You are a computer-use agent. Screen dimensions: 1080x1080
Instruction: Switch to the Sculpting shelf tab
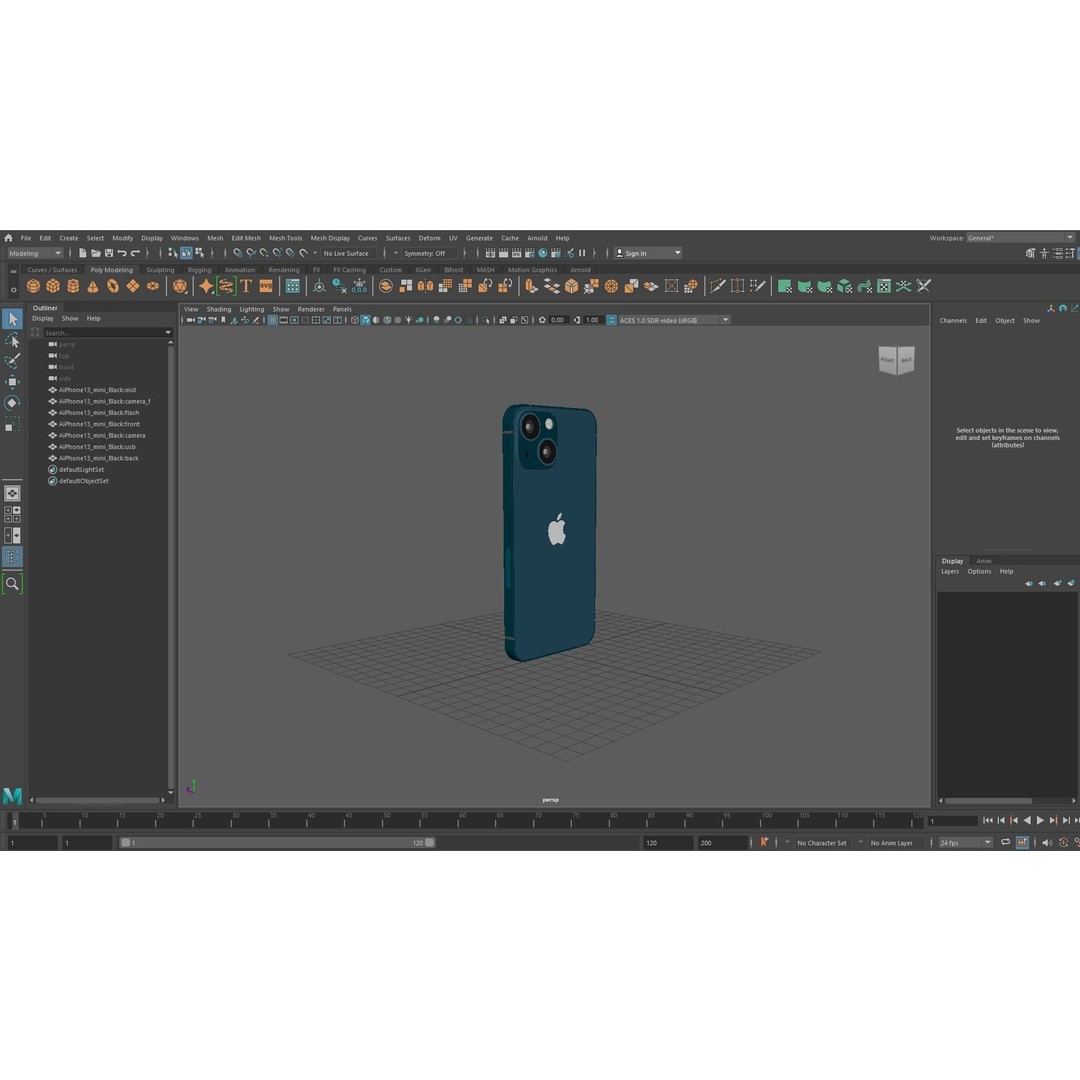160,270
